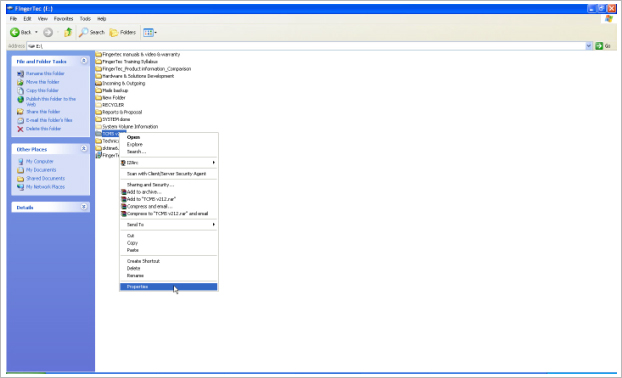Select Delete this folder red X

click(x=20, y=129)
